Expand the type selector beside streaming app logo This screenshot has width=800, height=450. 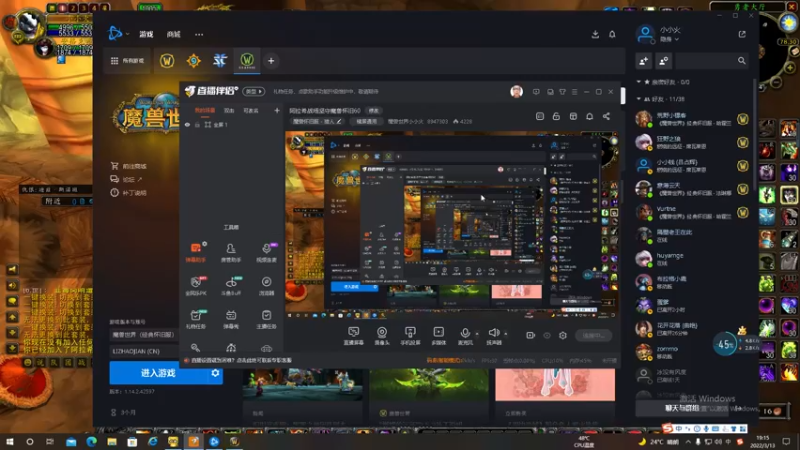254,91
